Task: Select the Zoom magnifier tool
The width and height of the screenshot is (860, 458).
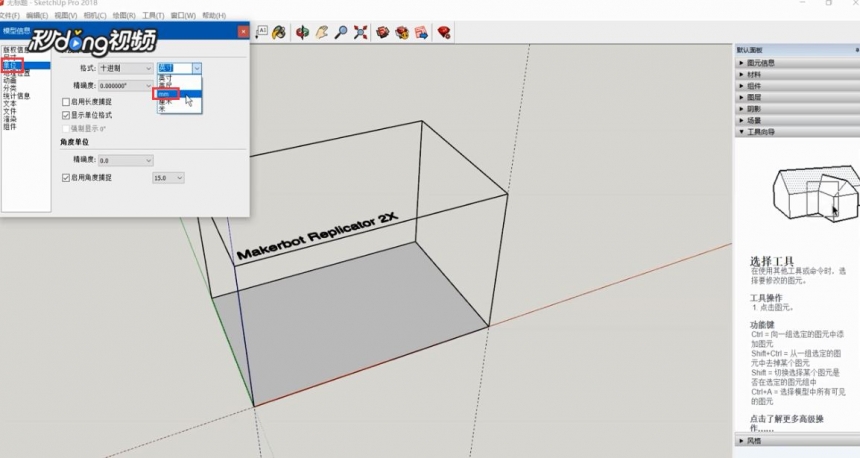Action: coord(341,32)
